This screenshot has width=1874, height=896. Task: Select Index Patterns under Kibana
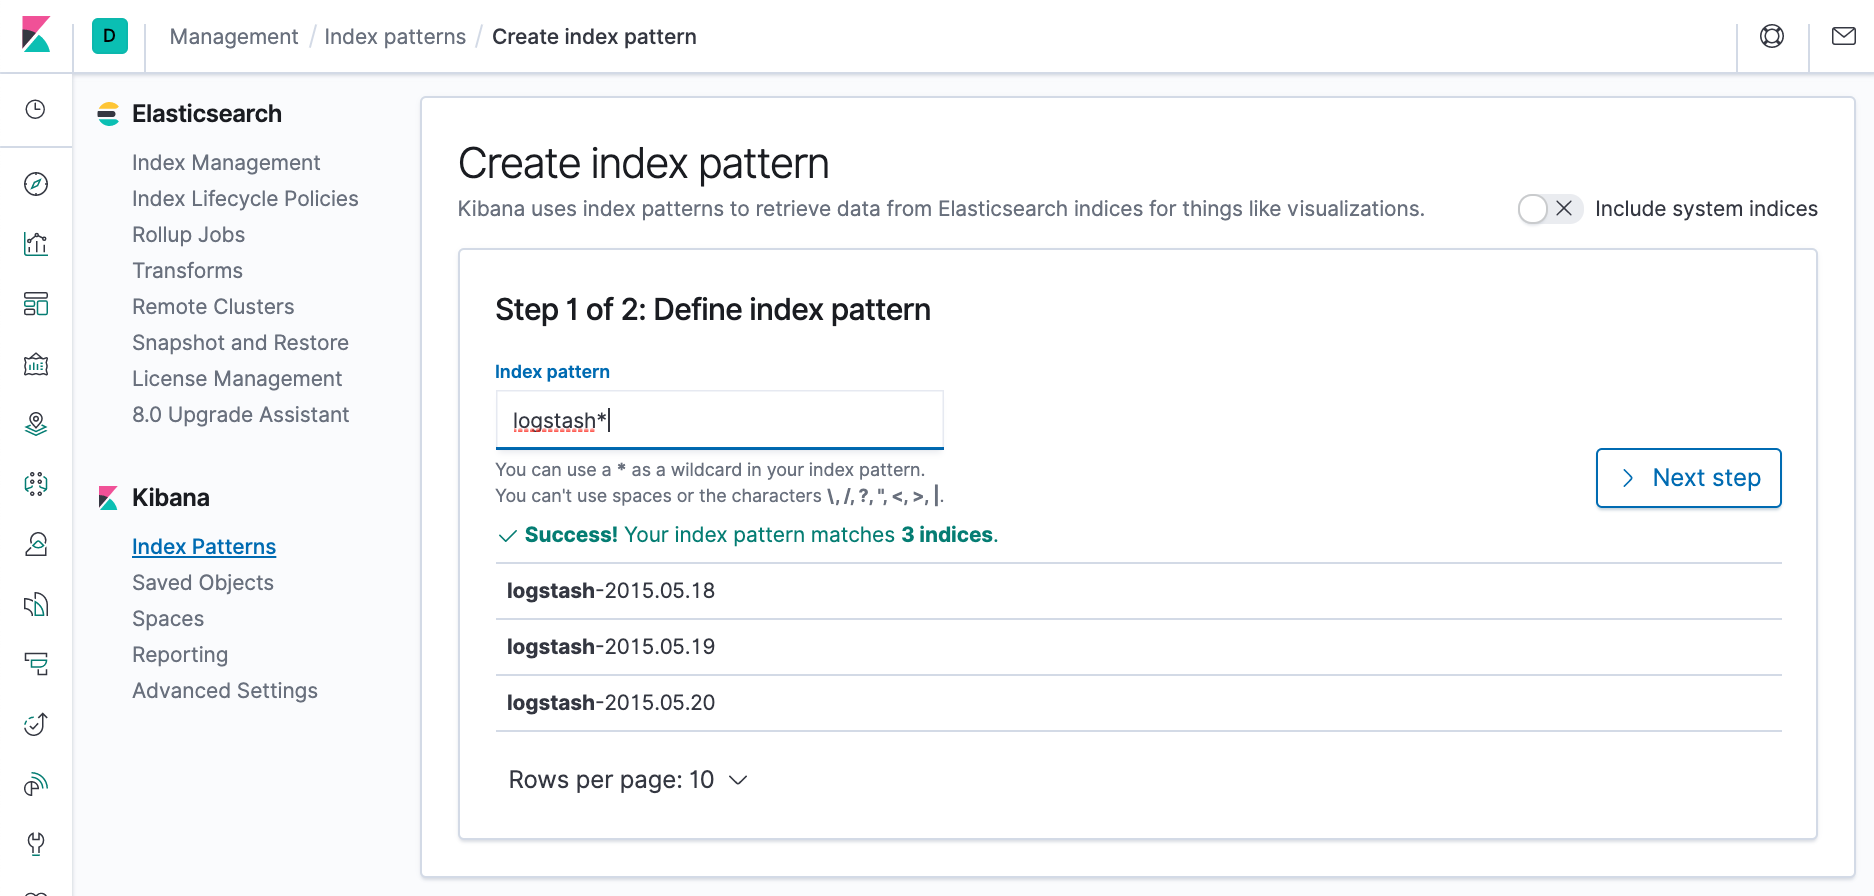pyautogui.click(x=204, y=547)
